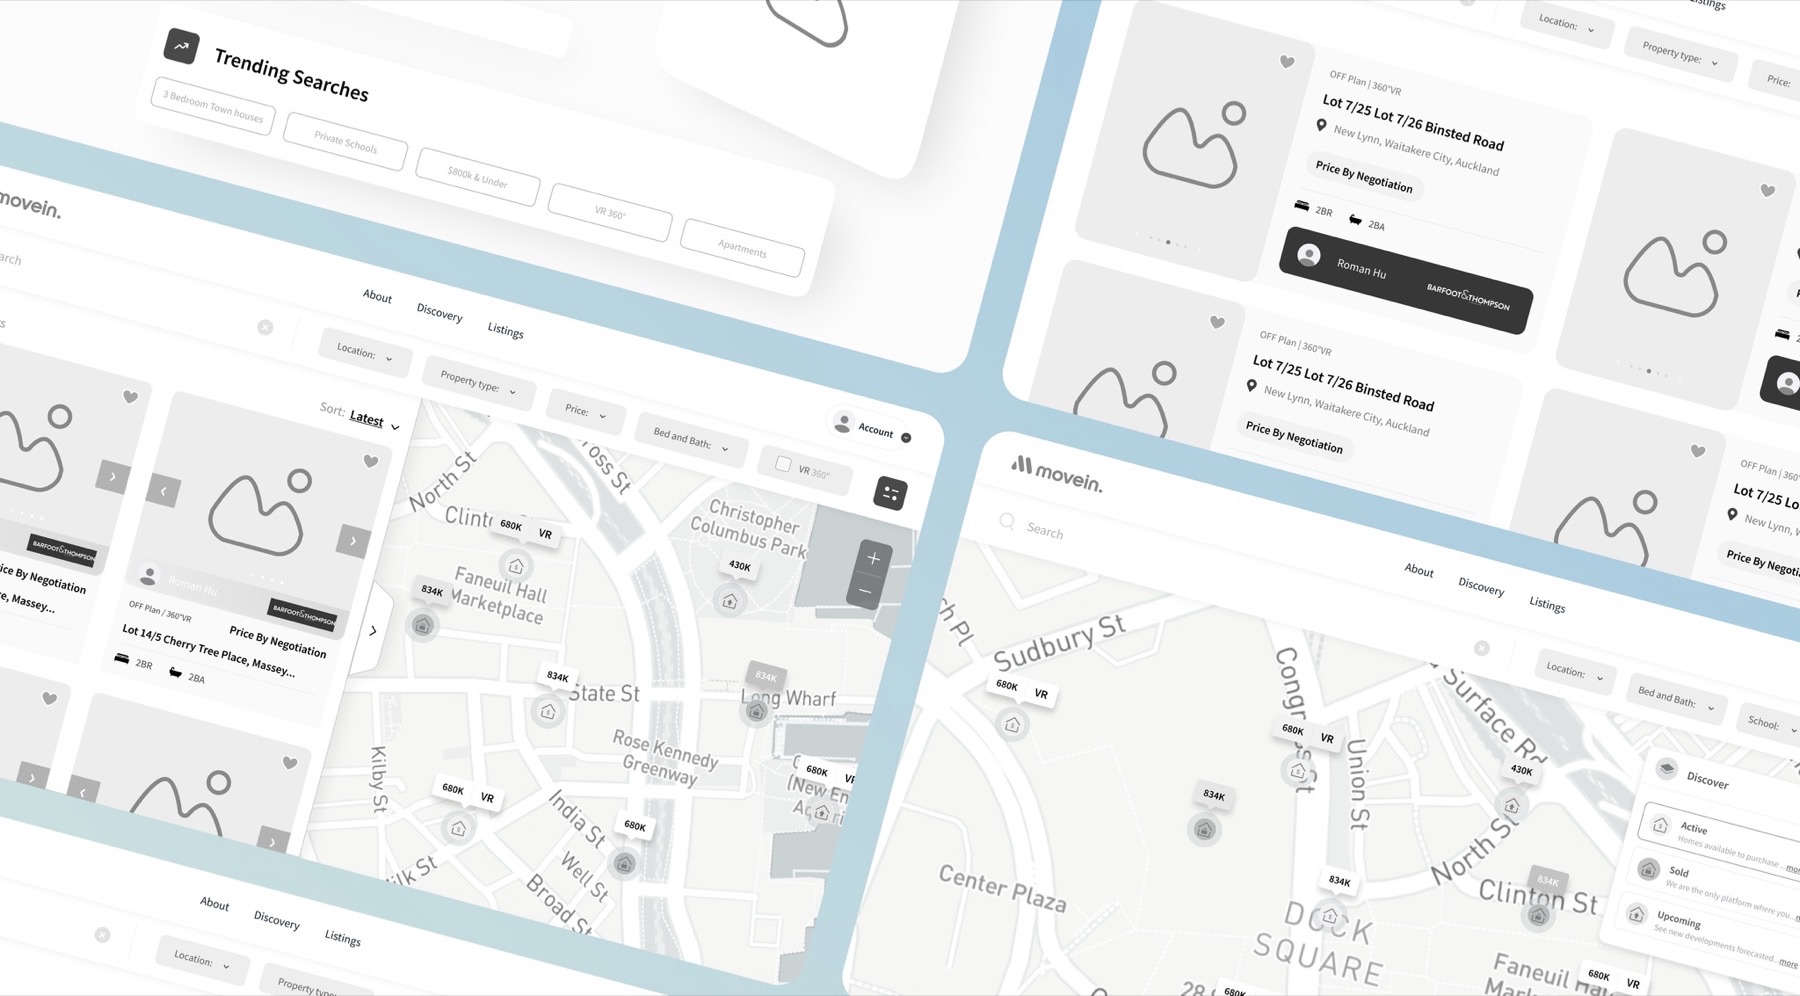Click the 680K VR marker below Sudbury St
Image resolution: width=1800 pixels, height=996 pixels.
tap(1022, 689)
